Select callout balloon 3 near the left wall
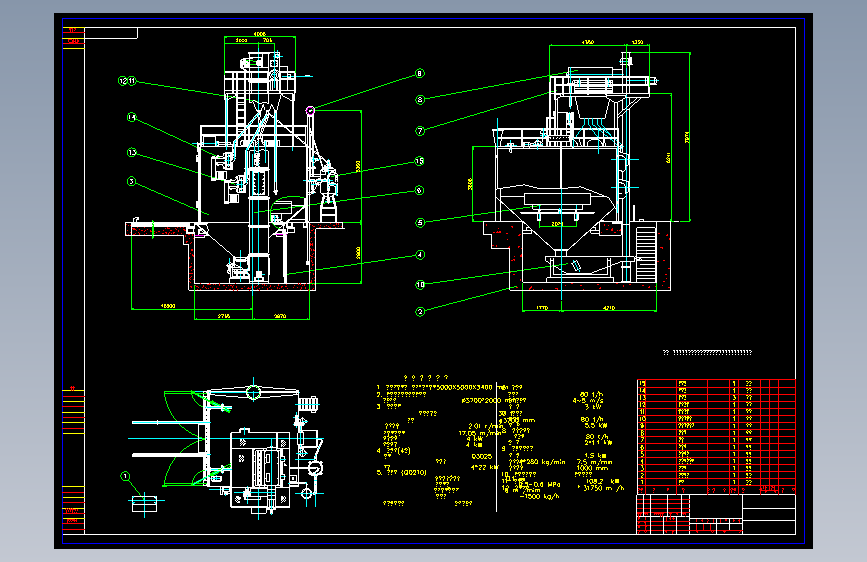The width and height of the screenshot is (867, 562). [131, 181]
